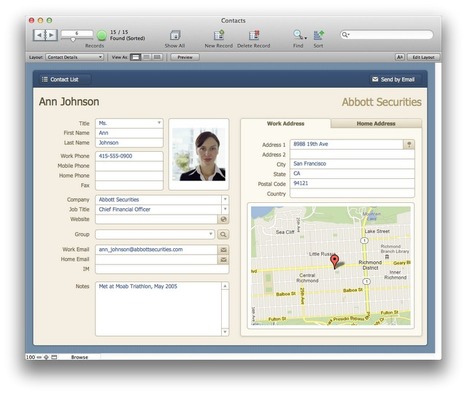Click envelope icon next to Work Email

[x=223, y=250]
